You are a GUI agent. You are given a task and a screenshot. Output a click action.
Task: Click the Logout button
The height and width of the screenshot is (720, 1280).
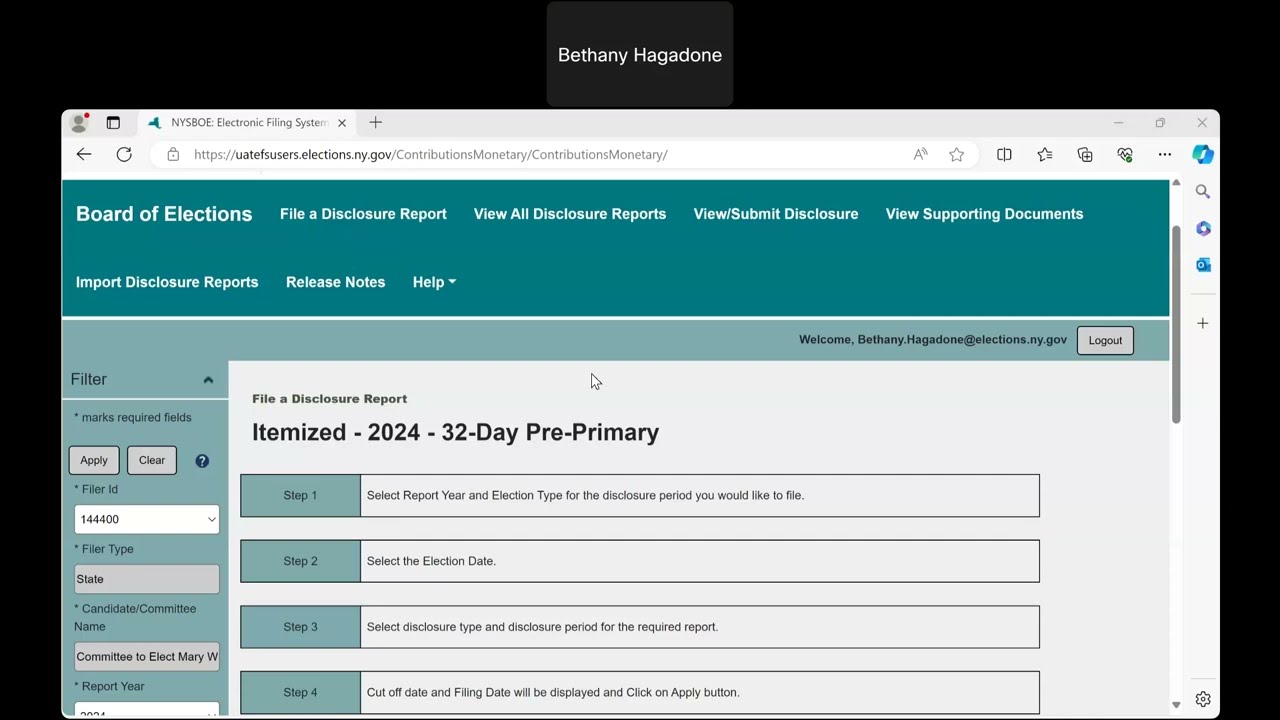(1105, 340)
